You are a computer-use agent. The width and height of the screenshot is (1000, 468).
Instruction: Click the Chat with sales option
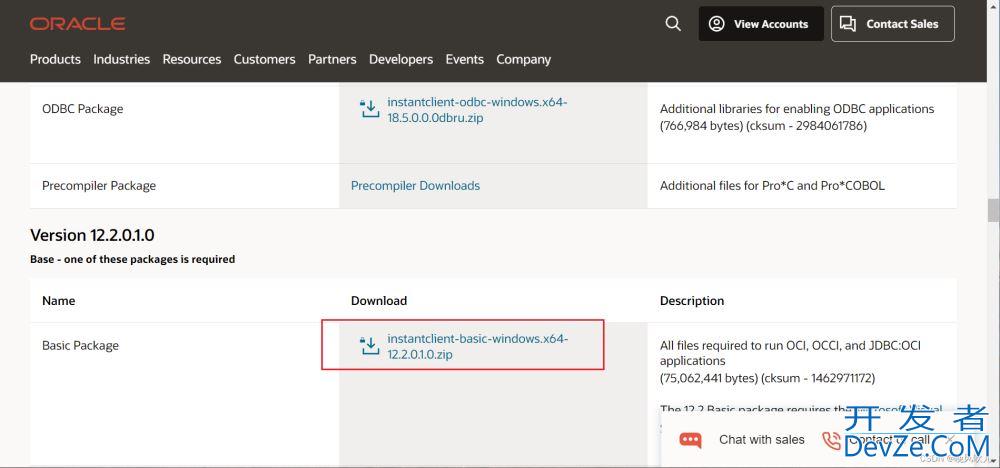pos(761,439)
